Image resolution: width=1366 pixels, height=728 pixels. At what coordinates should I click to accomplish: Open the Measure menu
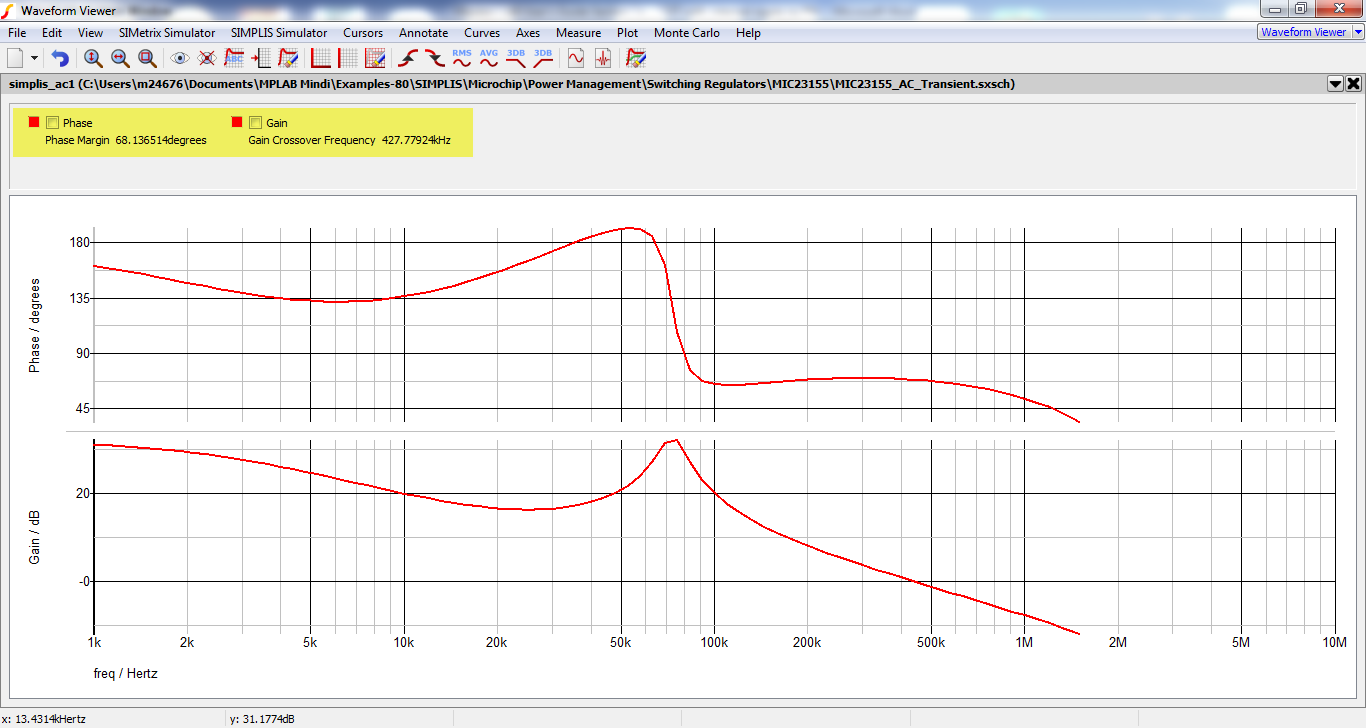point(579,33)
